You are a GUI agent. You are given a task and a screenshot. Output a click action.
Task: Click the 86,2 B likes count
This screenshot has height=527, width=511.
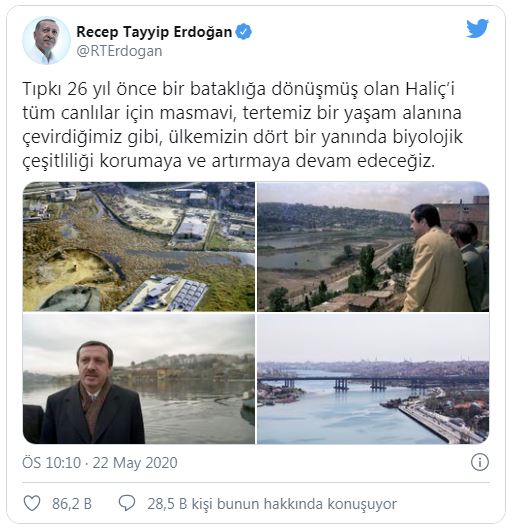click(x=72, y=504)
